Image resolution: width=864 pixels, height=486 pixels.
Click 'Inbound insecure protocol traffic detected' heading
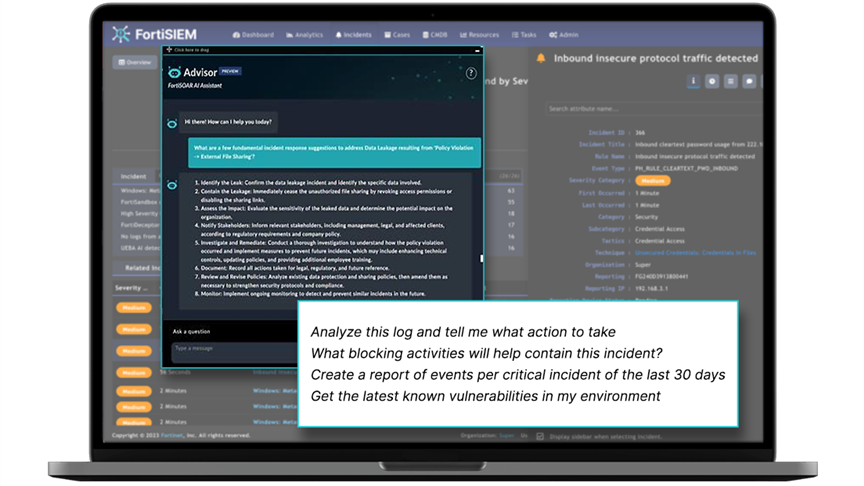click(x=656, y=58)
